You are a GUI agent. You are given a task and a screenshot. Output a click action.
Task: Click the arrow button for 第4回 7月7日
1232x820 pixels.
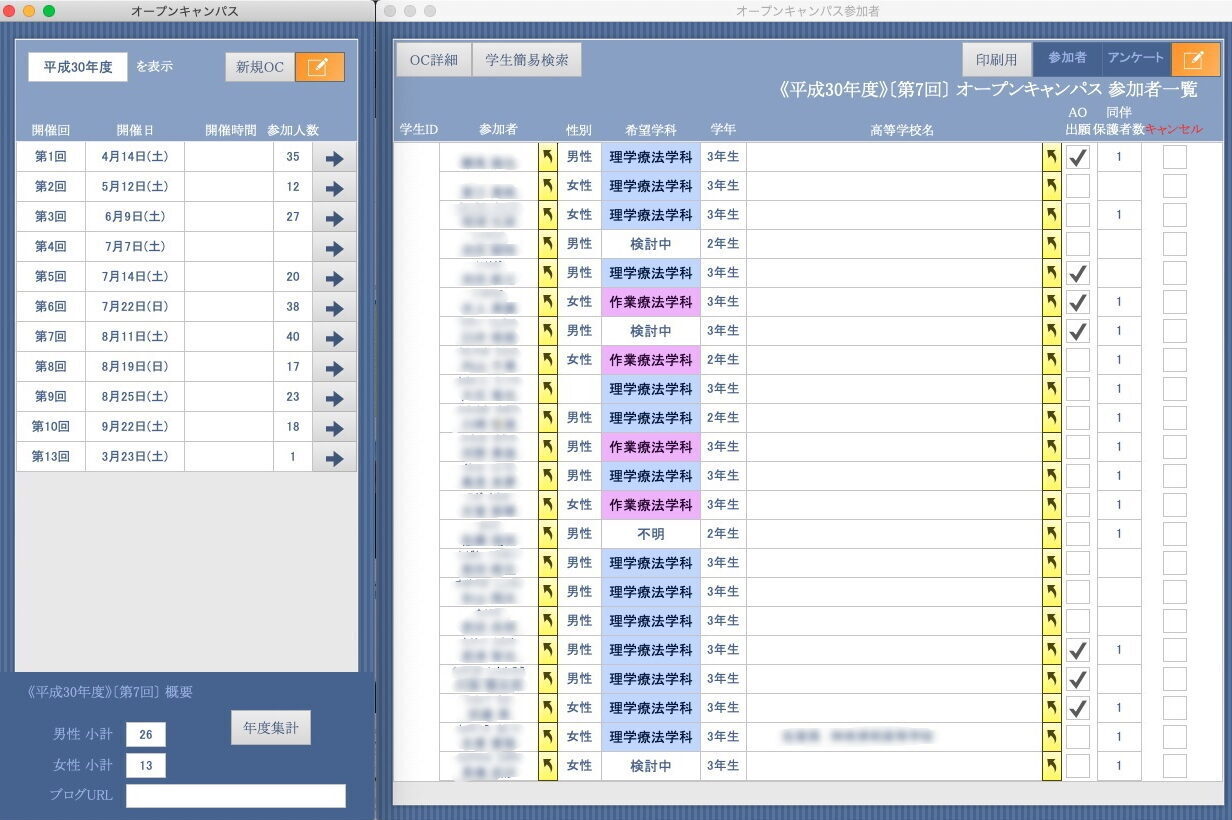(334, 248)
